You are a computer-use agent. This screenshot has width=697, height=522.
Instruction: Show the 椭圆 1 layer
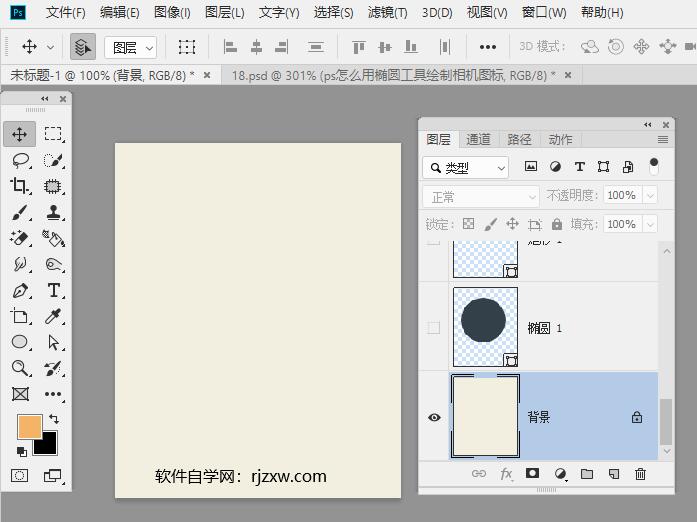[x=434, y=328]
